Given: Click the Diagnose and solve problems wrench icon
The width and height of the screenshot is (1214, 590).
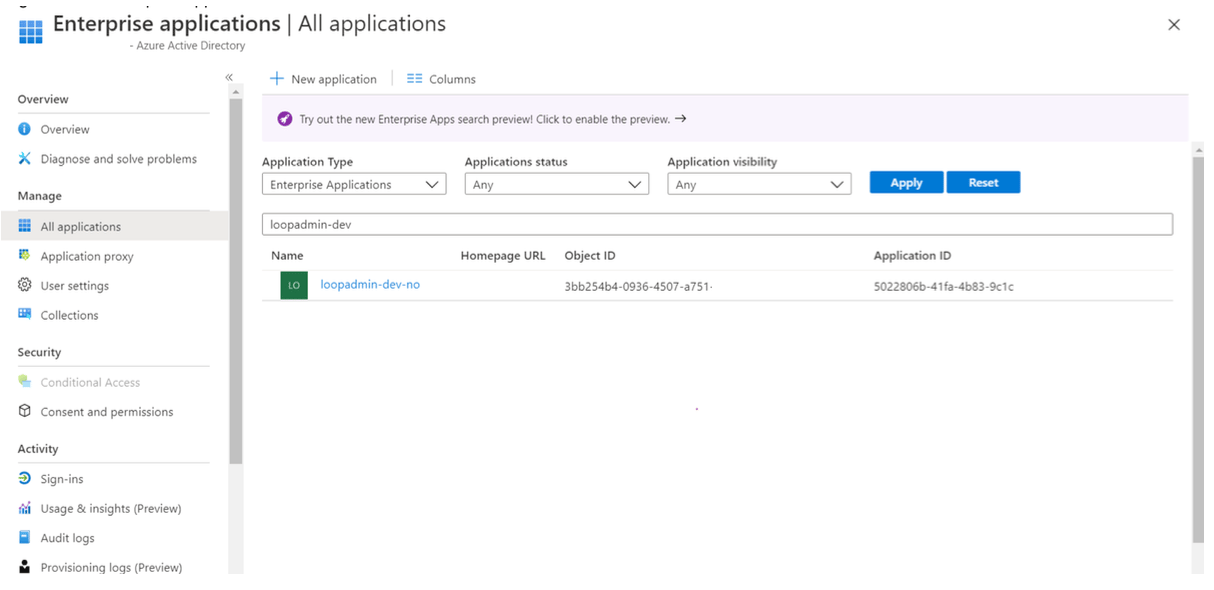Looking at the screenshot, I should click(25, 159).
